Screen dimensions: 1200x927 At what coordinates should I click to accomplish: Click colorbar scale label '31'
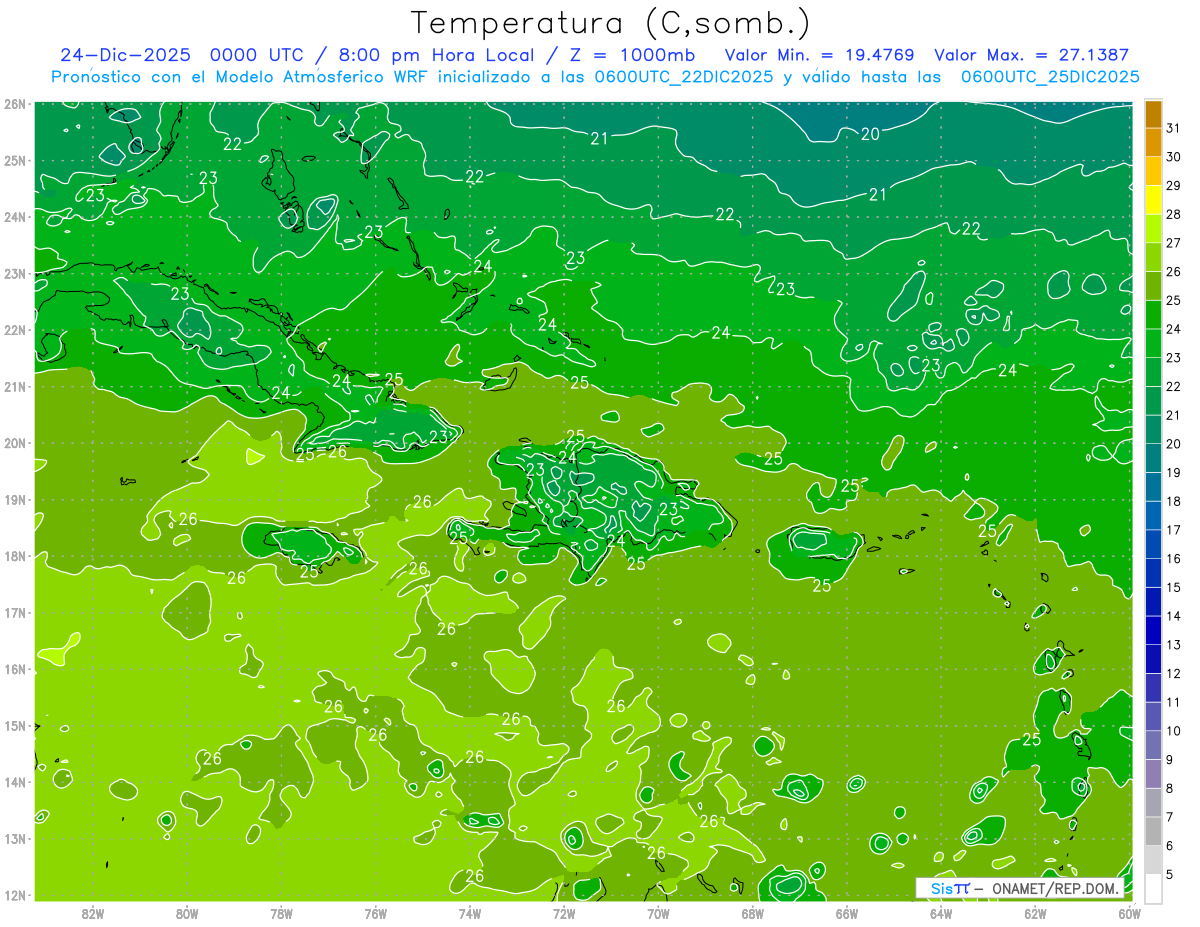pos(1174,128)
